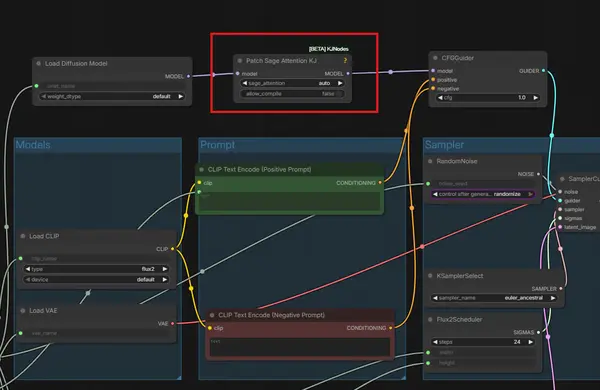
Task: Collapse the Load Diffusion Model node via its title dot
Action: click(38, 64)
